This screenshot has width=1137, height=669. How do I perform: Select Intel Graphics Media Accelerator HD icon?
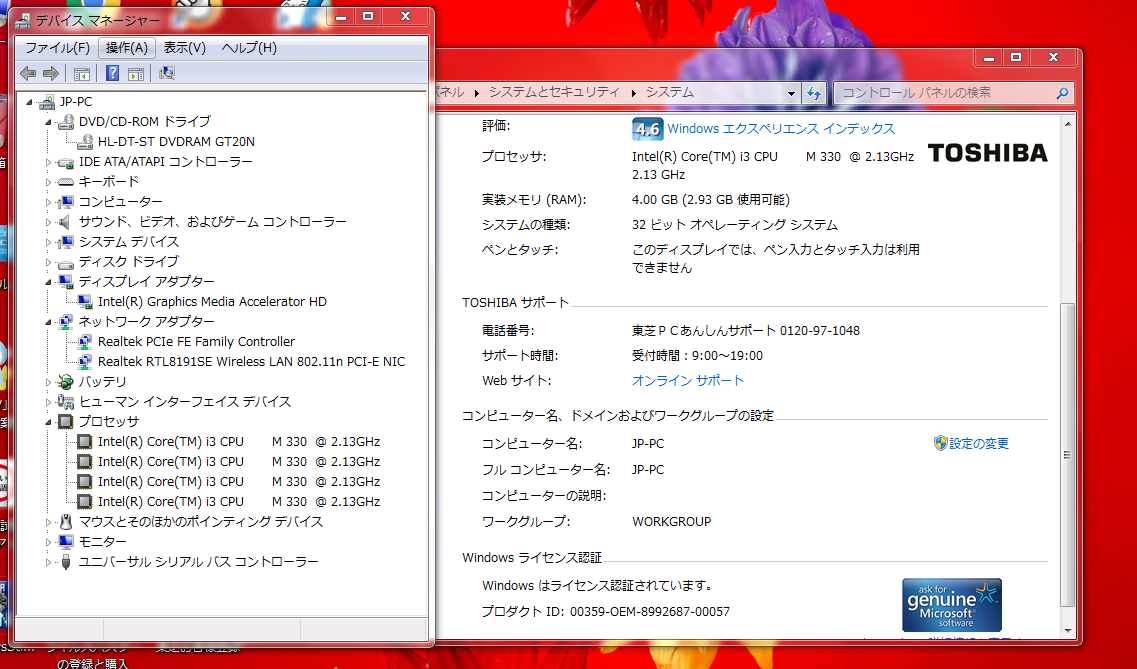[x=85, y=302]
